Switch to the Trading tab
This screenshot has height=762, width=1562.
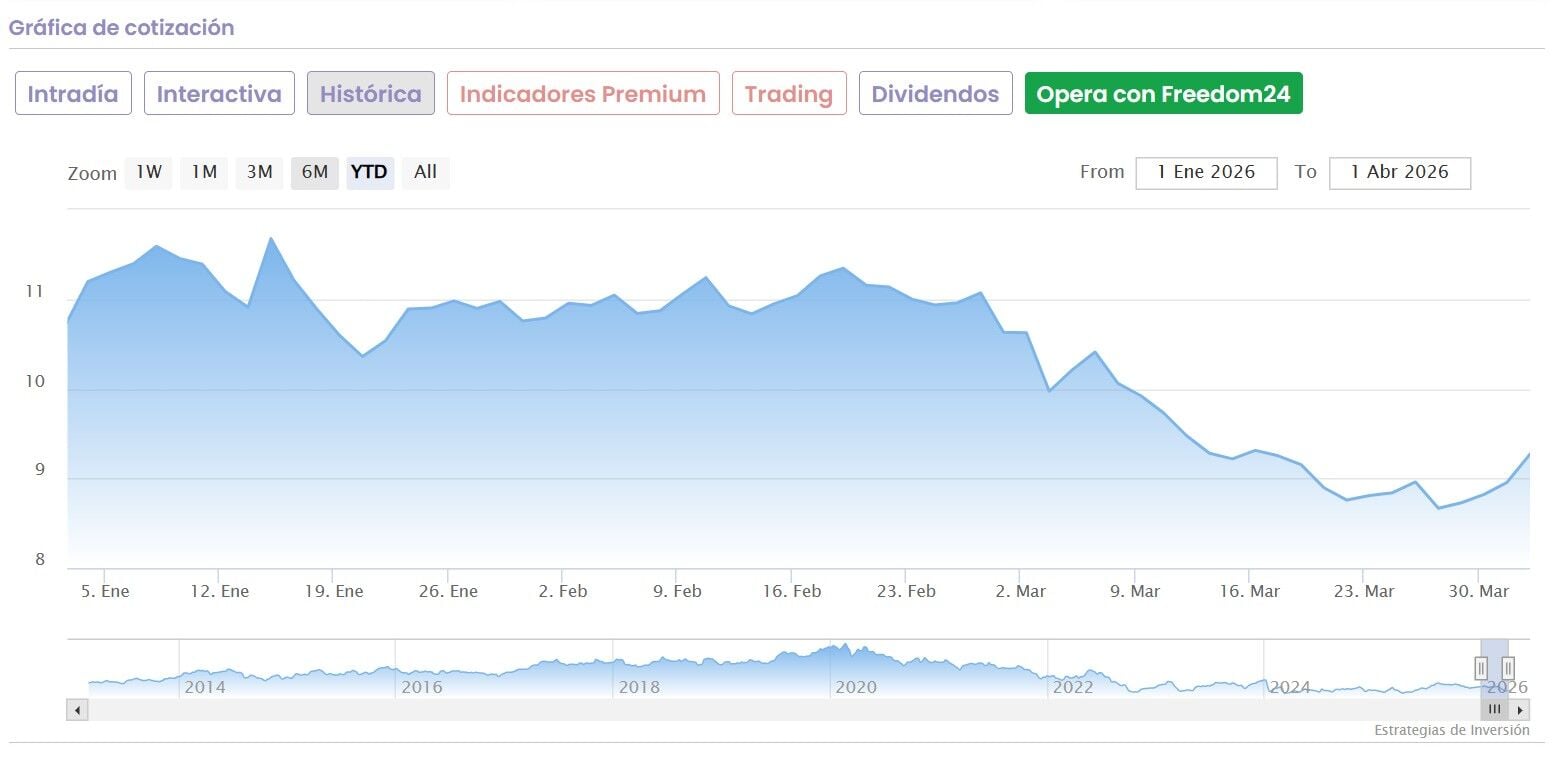point(789,94)
